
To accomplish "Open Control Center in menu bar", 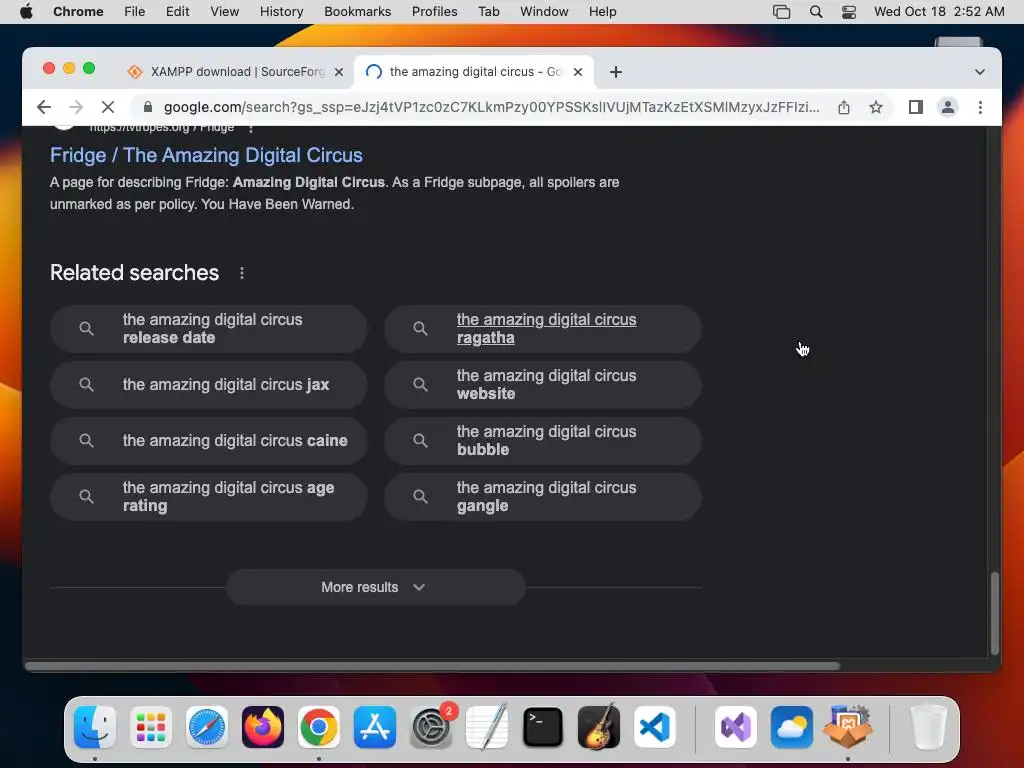I will [849, 12].
